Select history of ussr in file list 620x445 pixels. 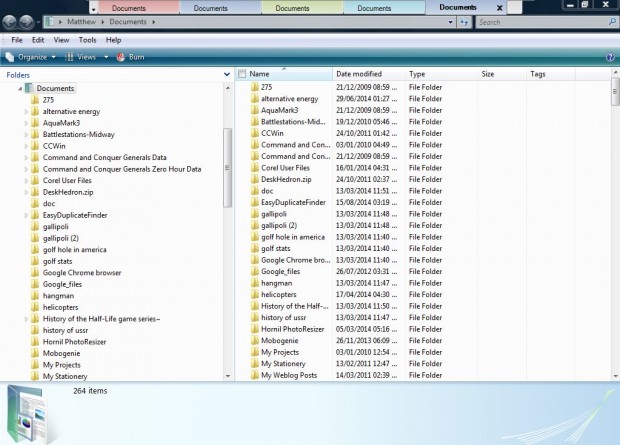(284, 318)
